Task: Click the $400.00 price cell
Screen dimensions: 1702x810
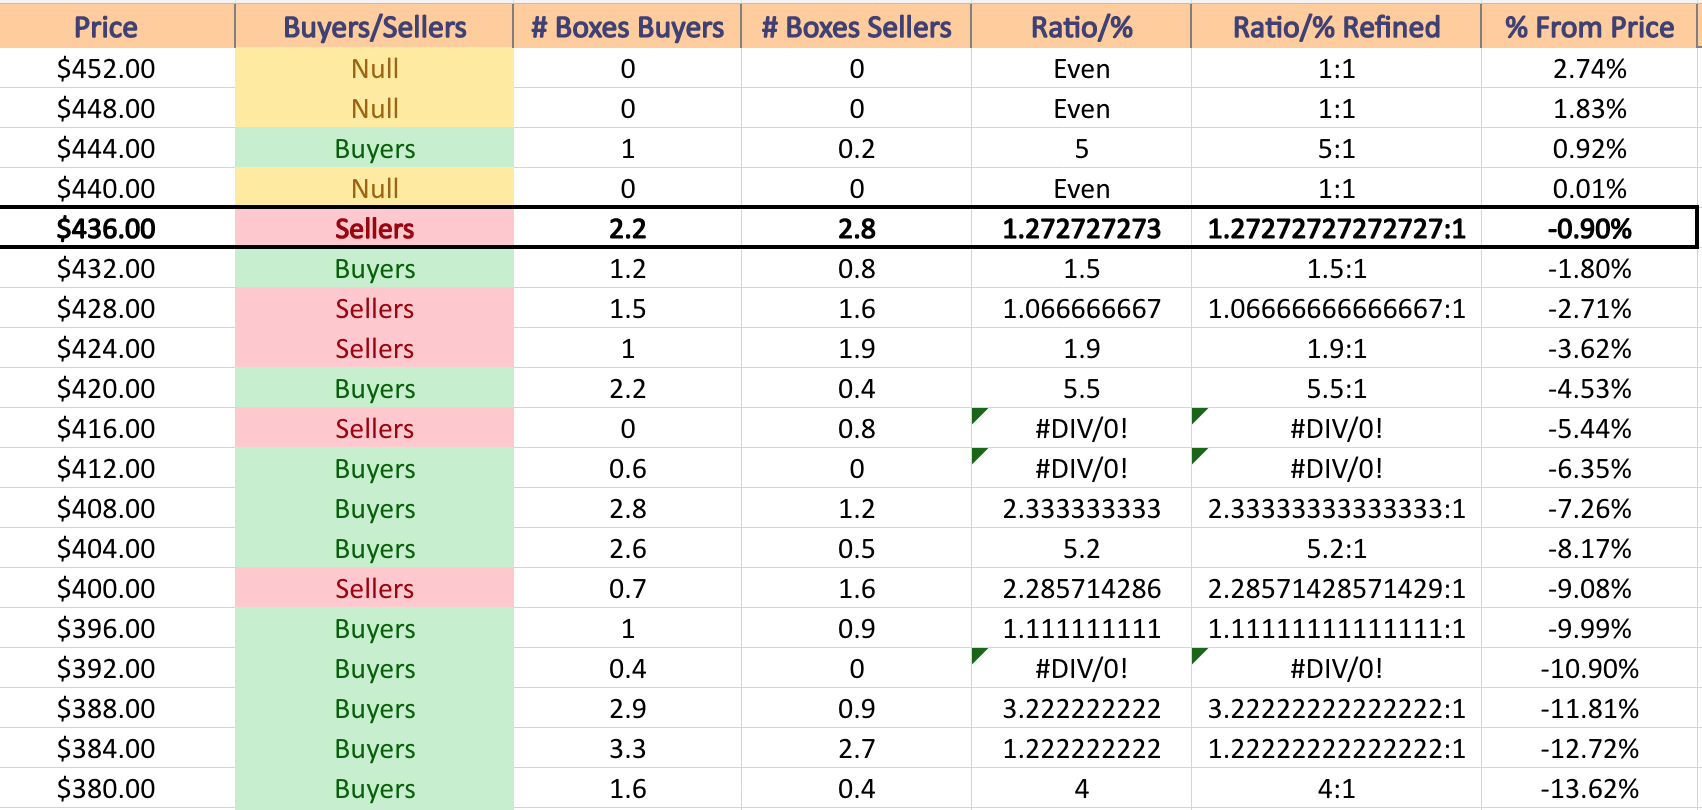Action: point(117,589)
